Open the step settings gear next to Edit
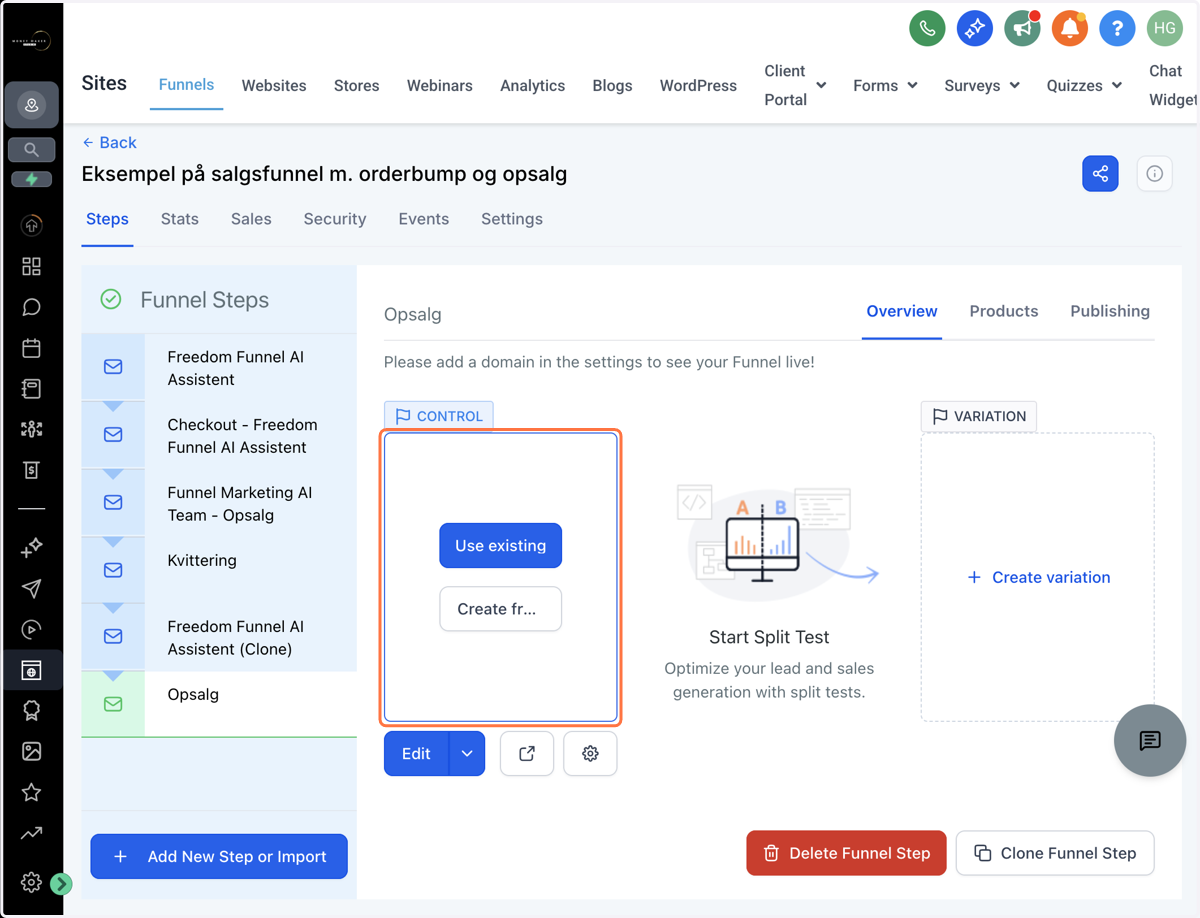 click(590, 754)
